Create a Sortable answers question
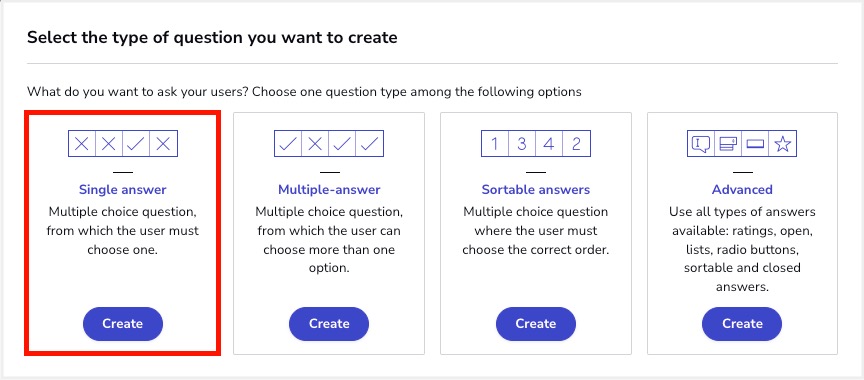The height and width of the screenshot is (380, 864). click(x=536, y=324)
